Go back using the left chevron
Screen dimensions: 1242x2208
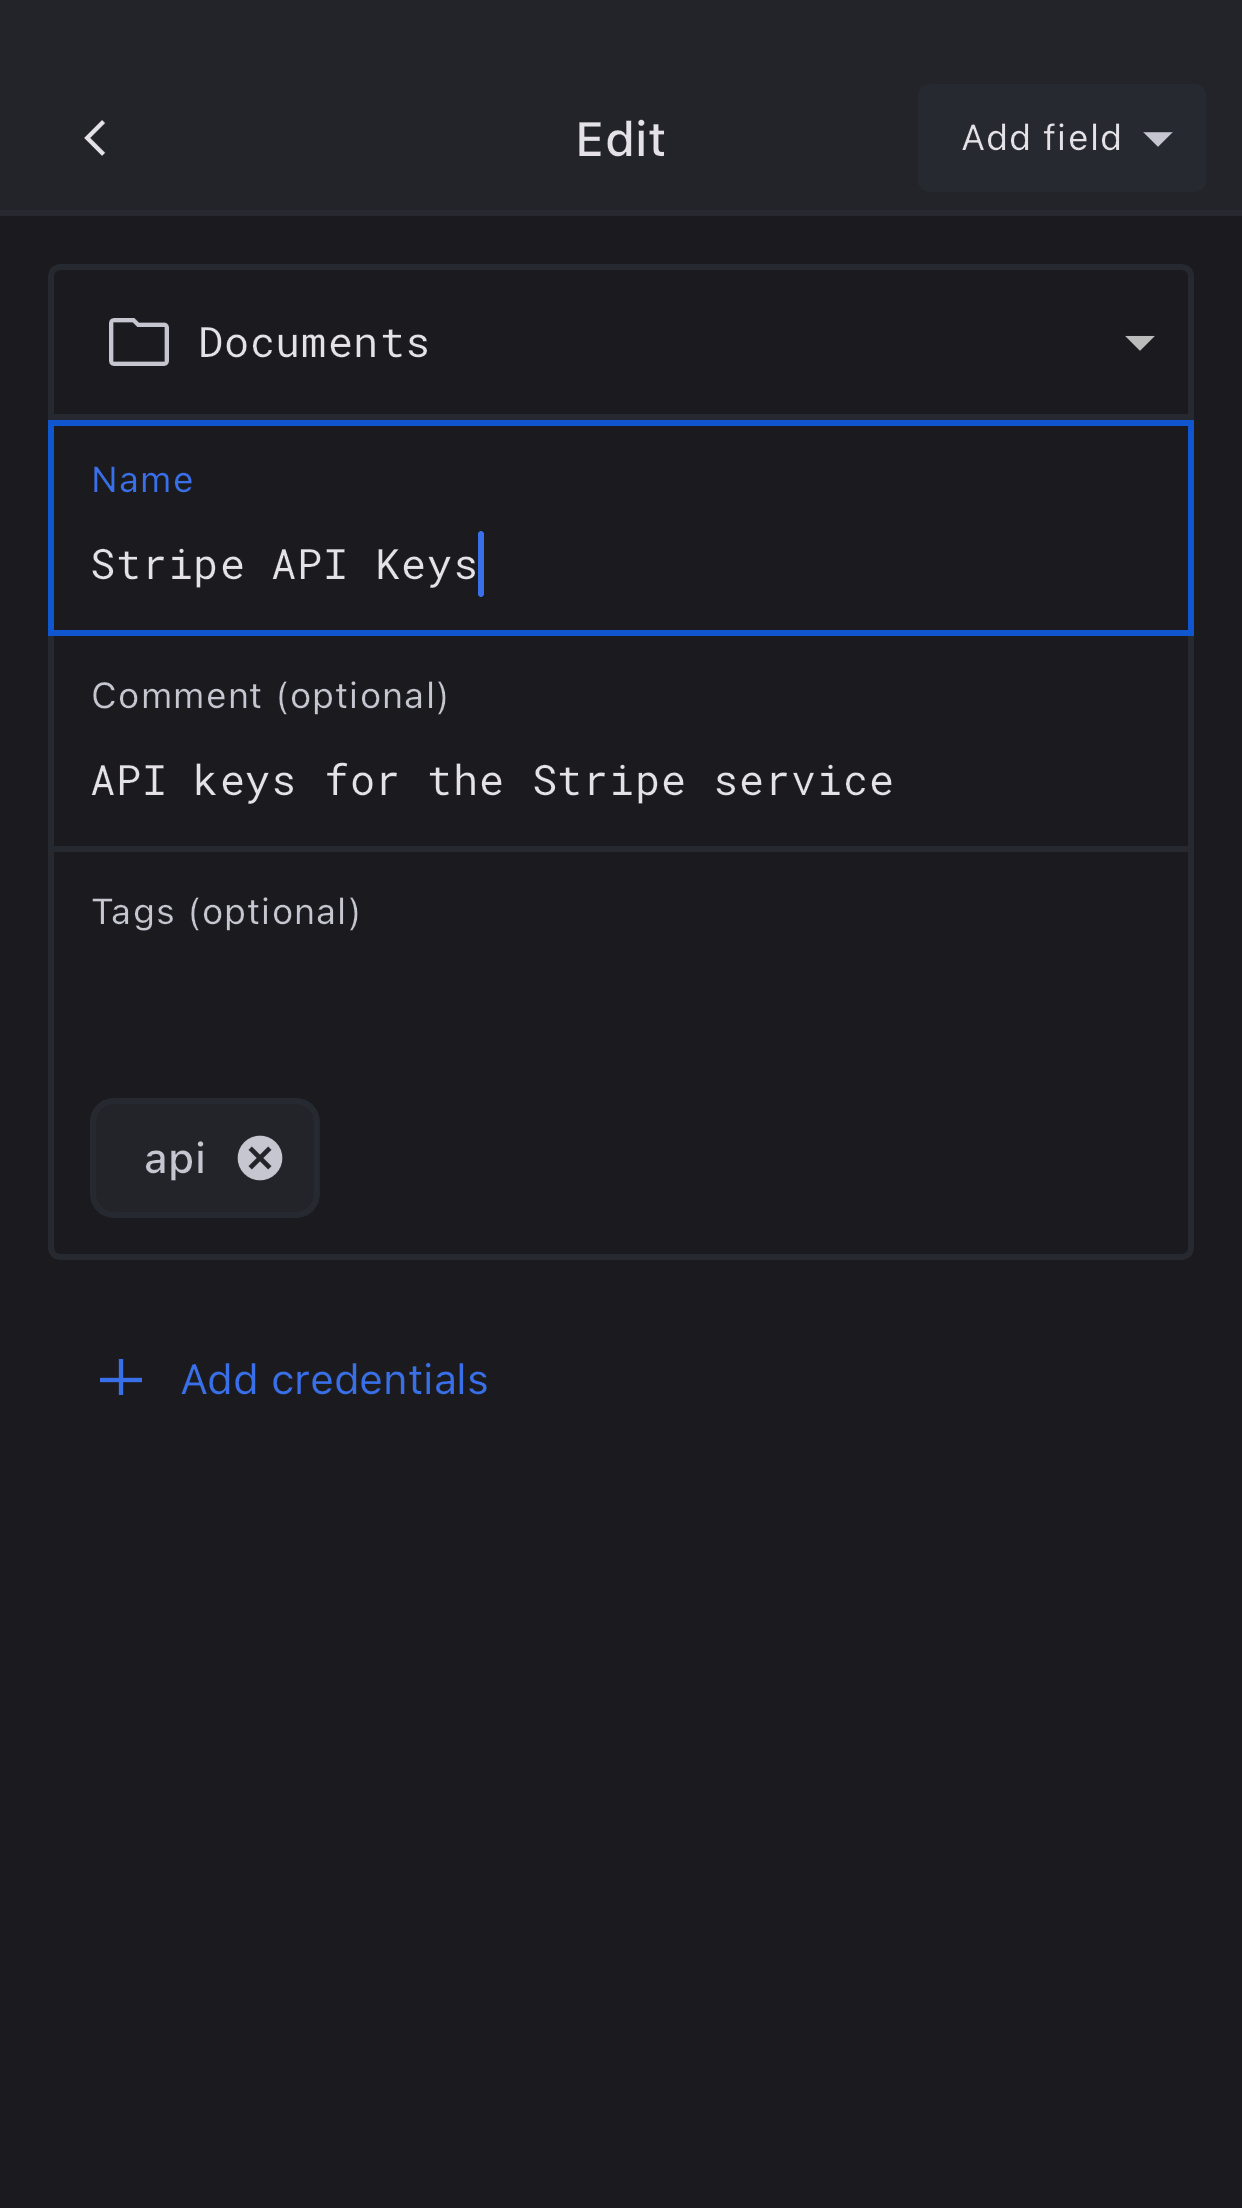coord(96,138)
